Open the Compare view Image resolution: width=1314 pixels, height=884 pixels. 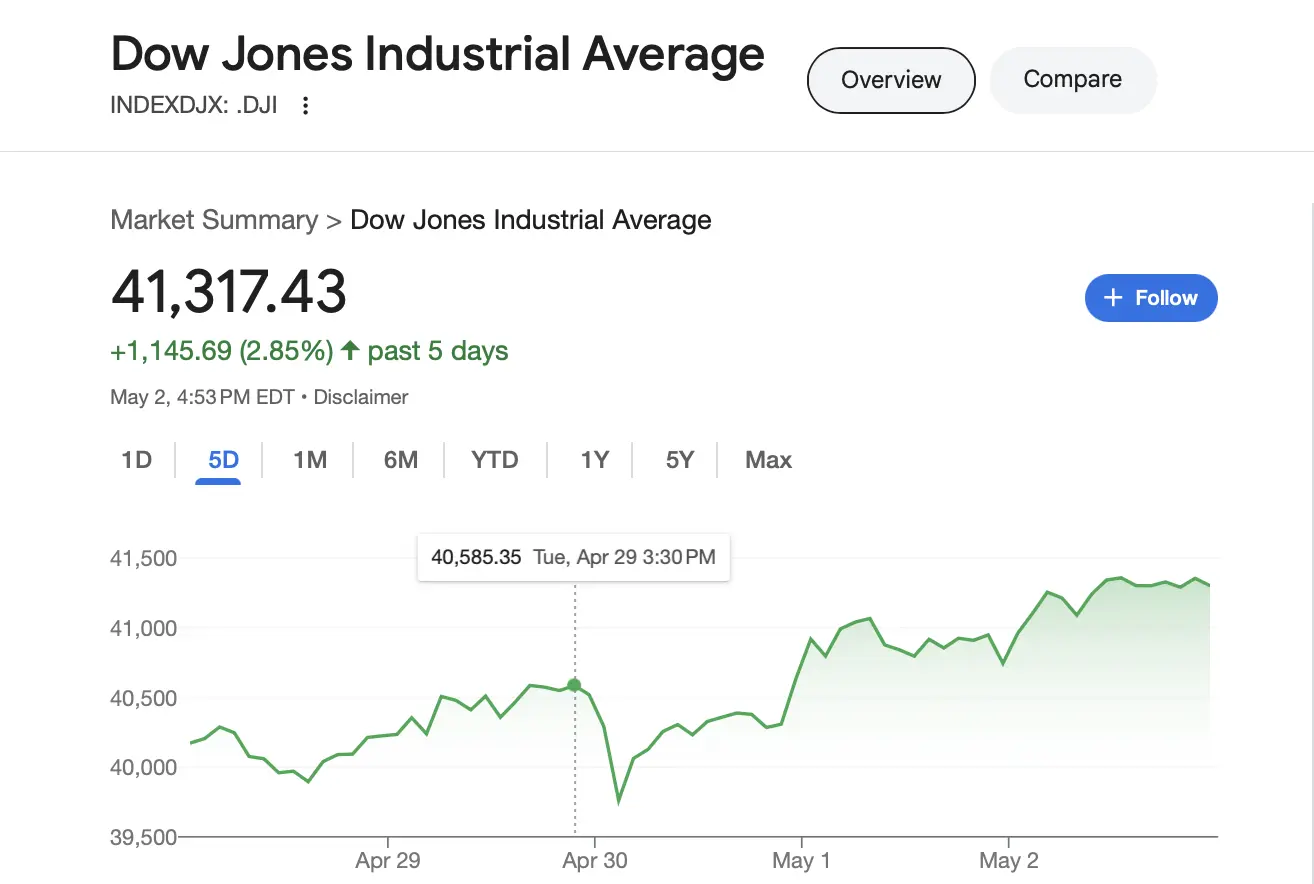click(x=1072, y=80)
